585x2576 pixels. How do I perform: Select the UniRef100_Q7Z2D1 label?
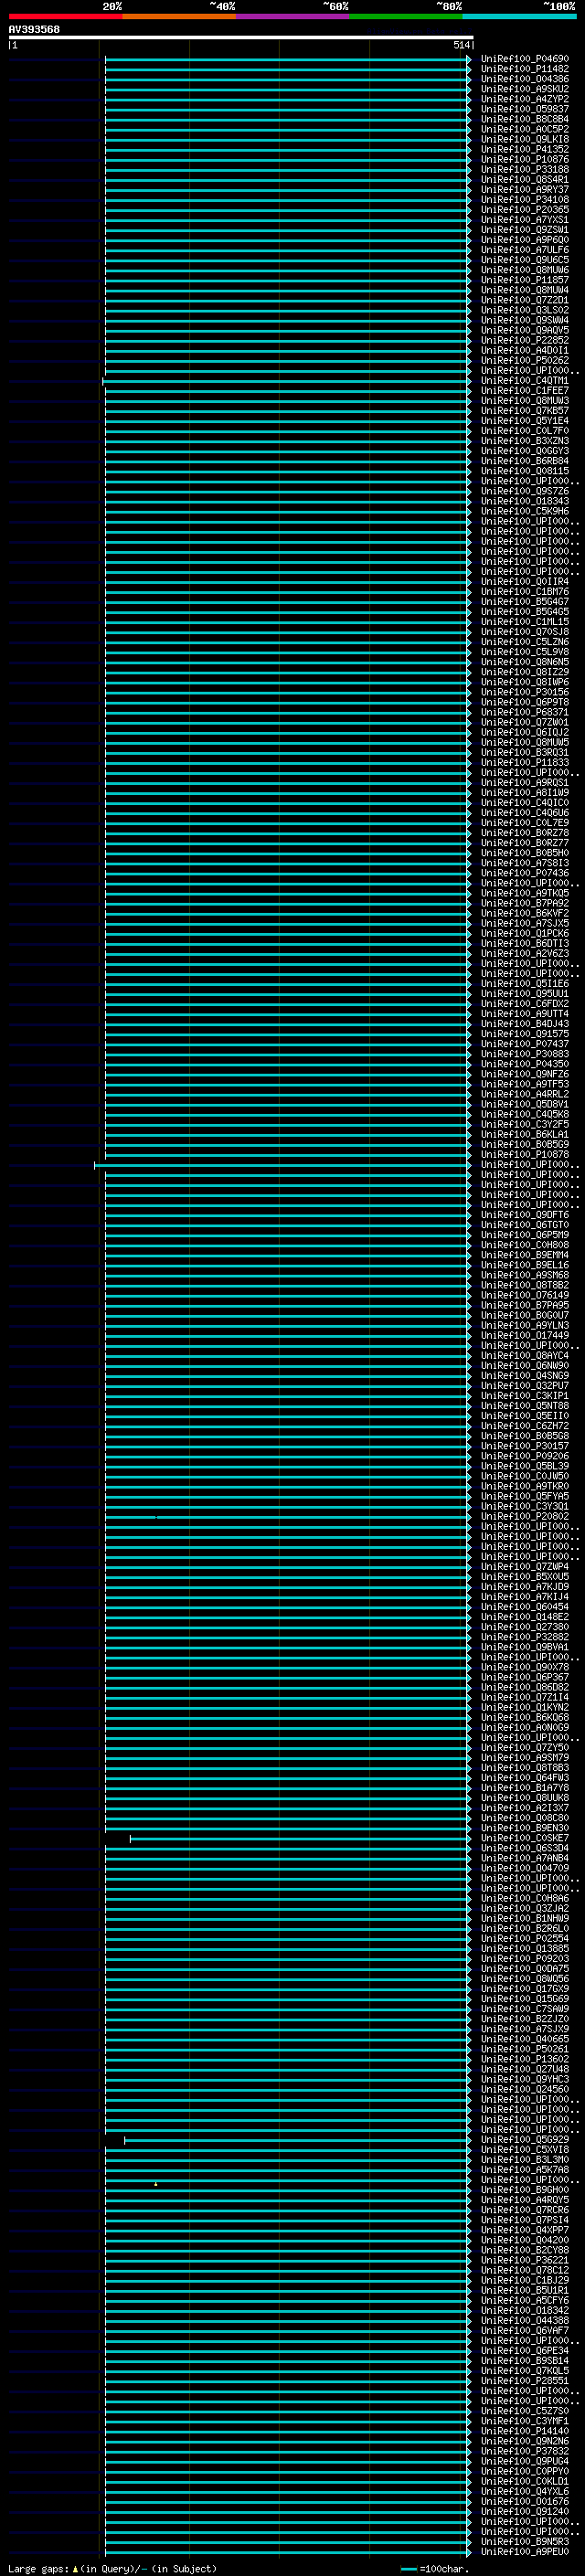524,300
